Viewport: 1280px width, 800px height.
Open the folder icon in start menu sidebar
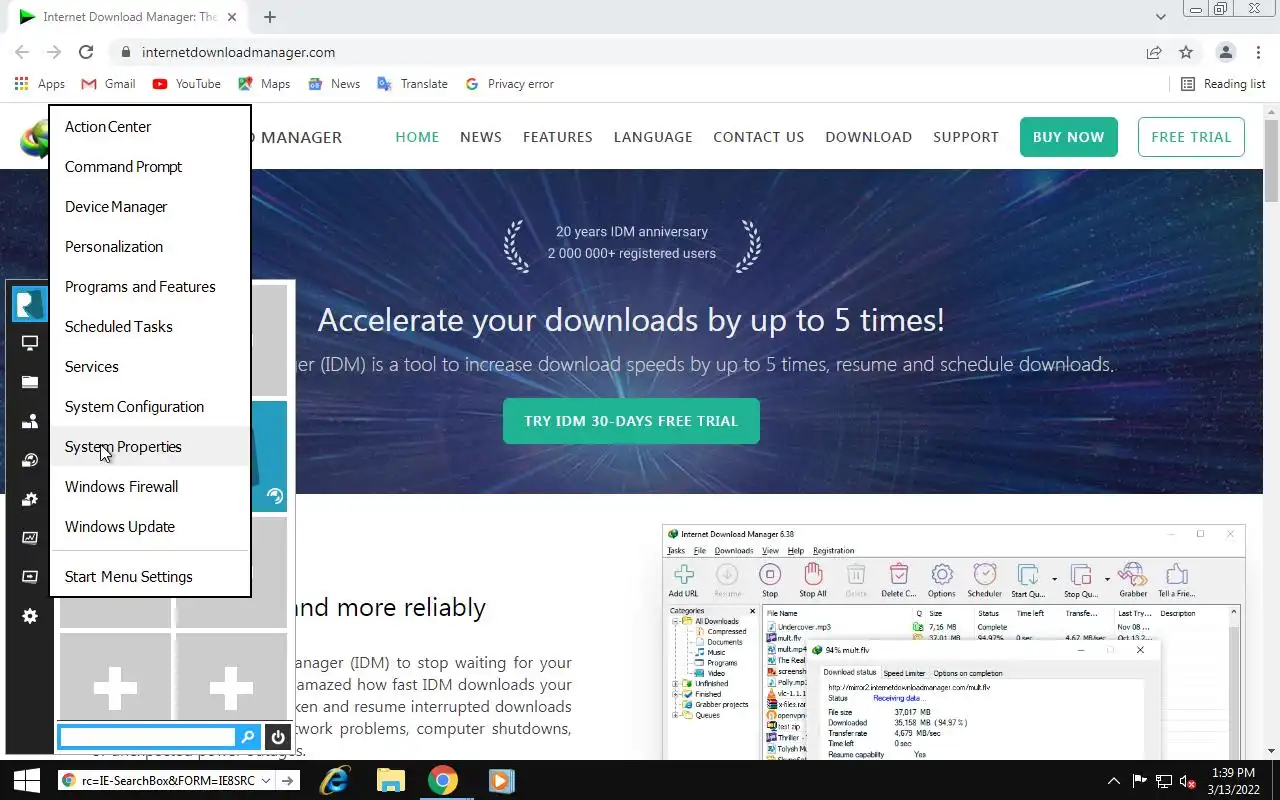click(30, 382)
